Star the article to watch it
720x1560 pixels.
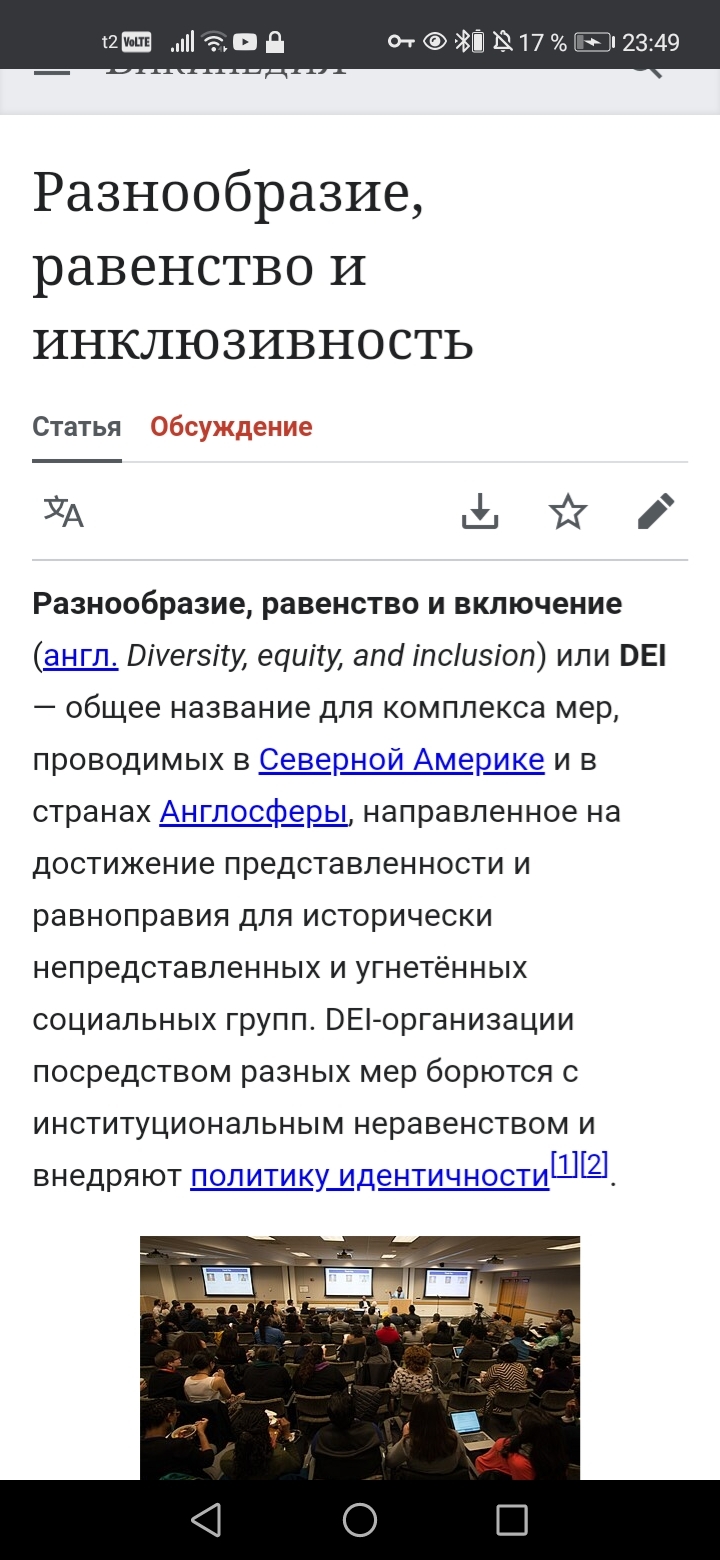pyautogui.click(x=568, y=512)
